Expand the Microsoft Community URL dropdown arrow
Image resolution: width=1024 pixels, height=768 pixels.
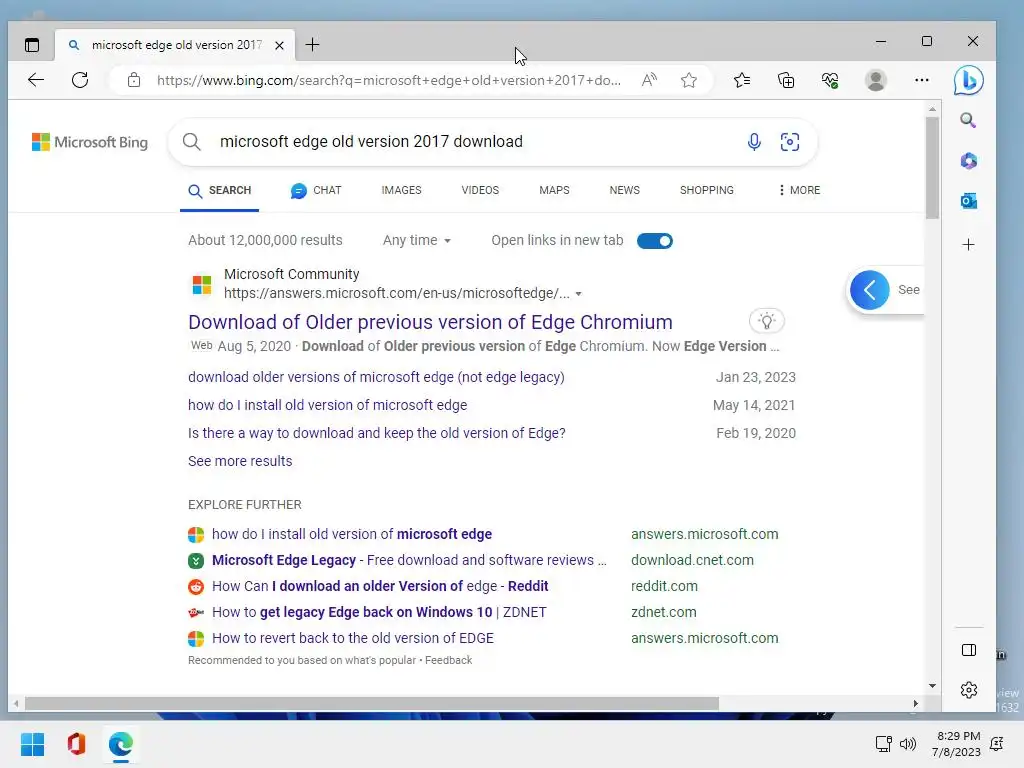[x=578, y=294]
